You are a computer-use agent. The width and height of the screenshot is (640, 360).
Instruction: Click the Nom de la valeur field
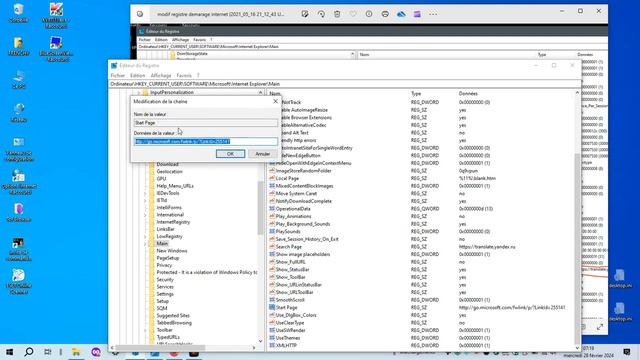(206, 122)
